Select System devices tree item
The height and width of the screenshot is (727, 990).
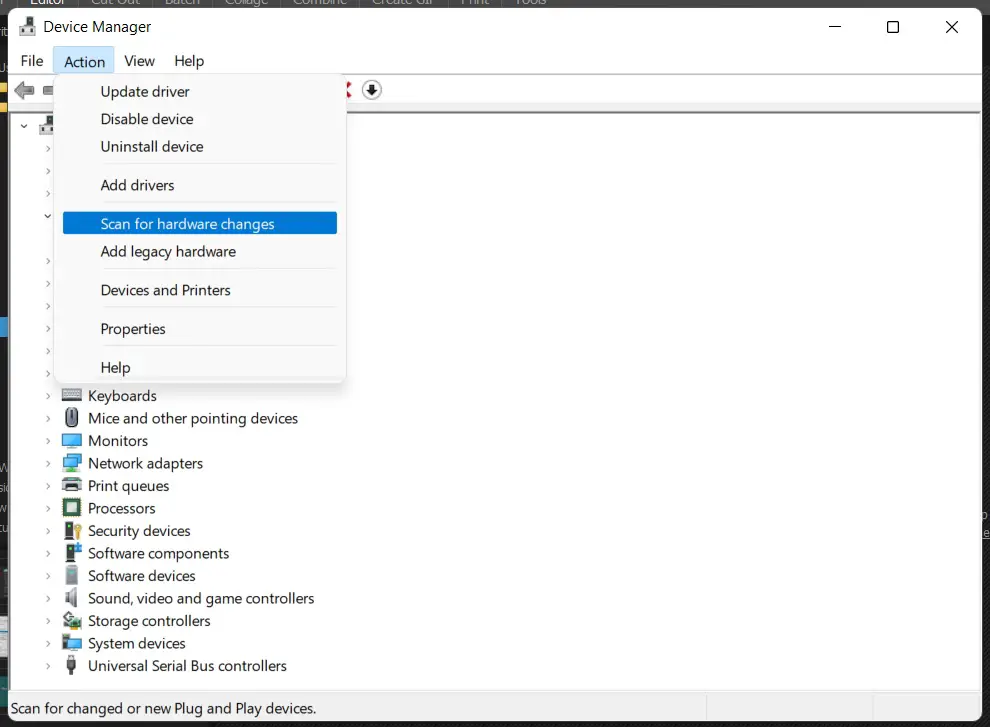point(136,643)
